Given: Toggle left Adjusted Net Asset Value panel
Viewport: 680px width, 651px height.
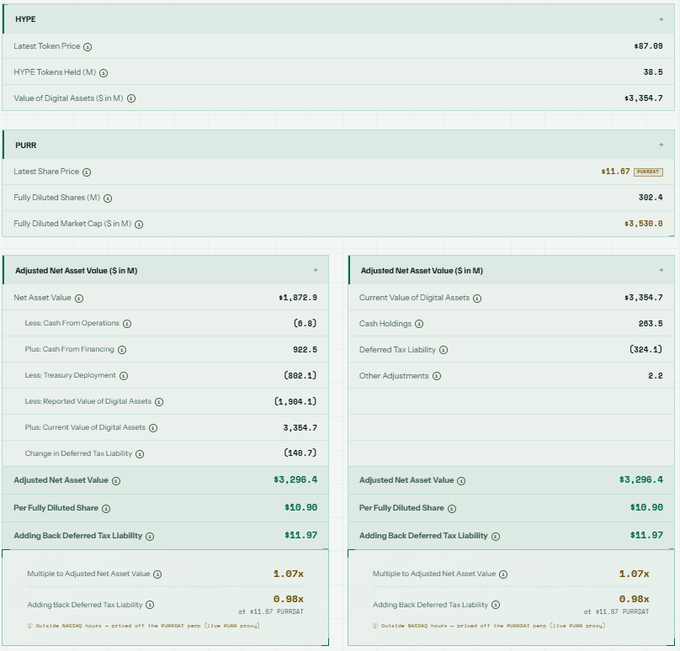Looking at the screenshot, I should (x=316, y=270).
